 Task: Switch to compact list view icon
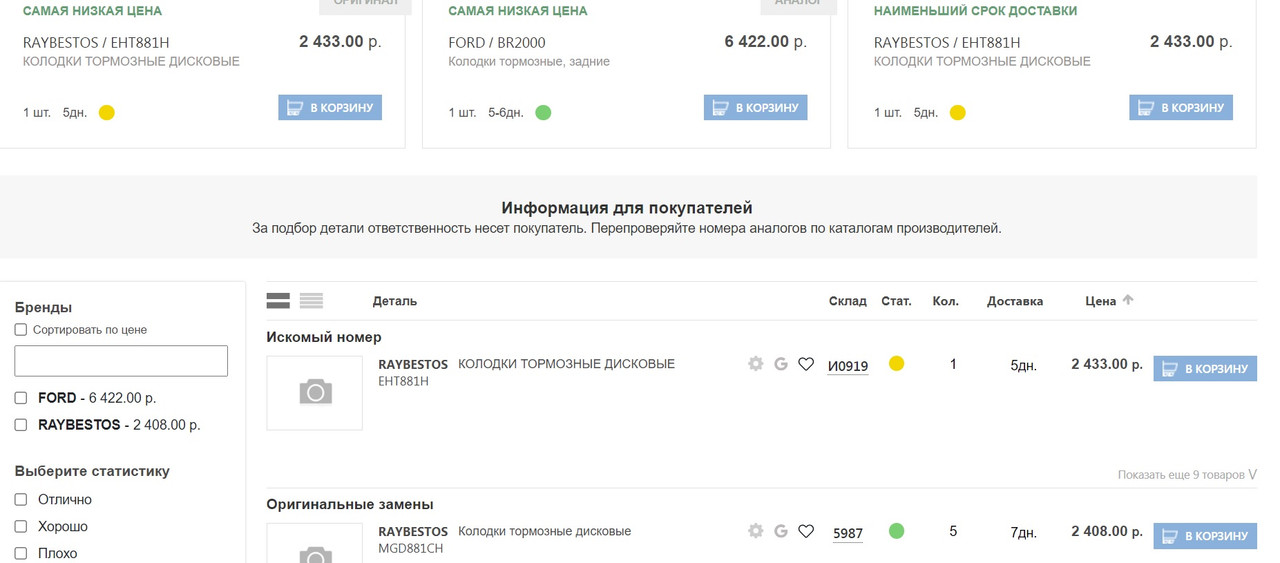click(x=311, y=300)
